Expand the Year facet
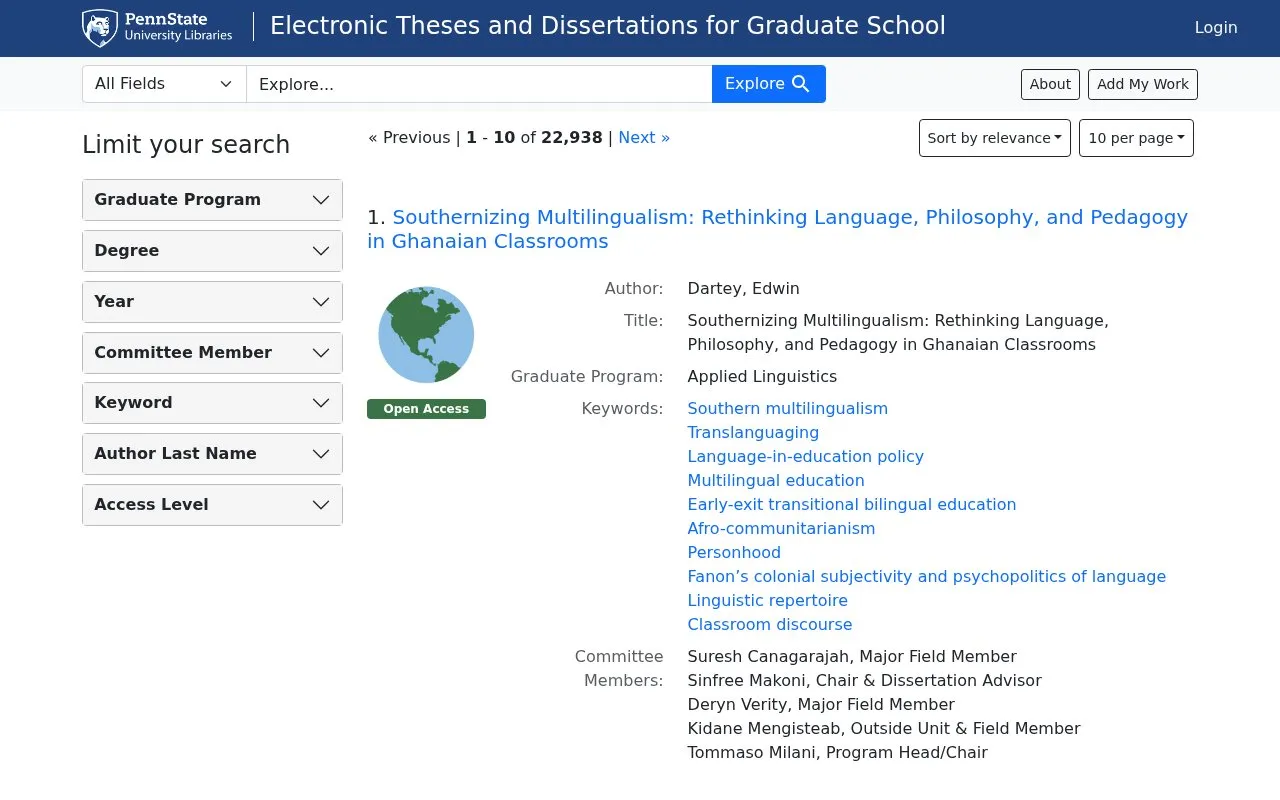 coord(212,302)
